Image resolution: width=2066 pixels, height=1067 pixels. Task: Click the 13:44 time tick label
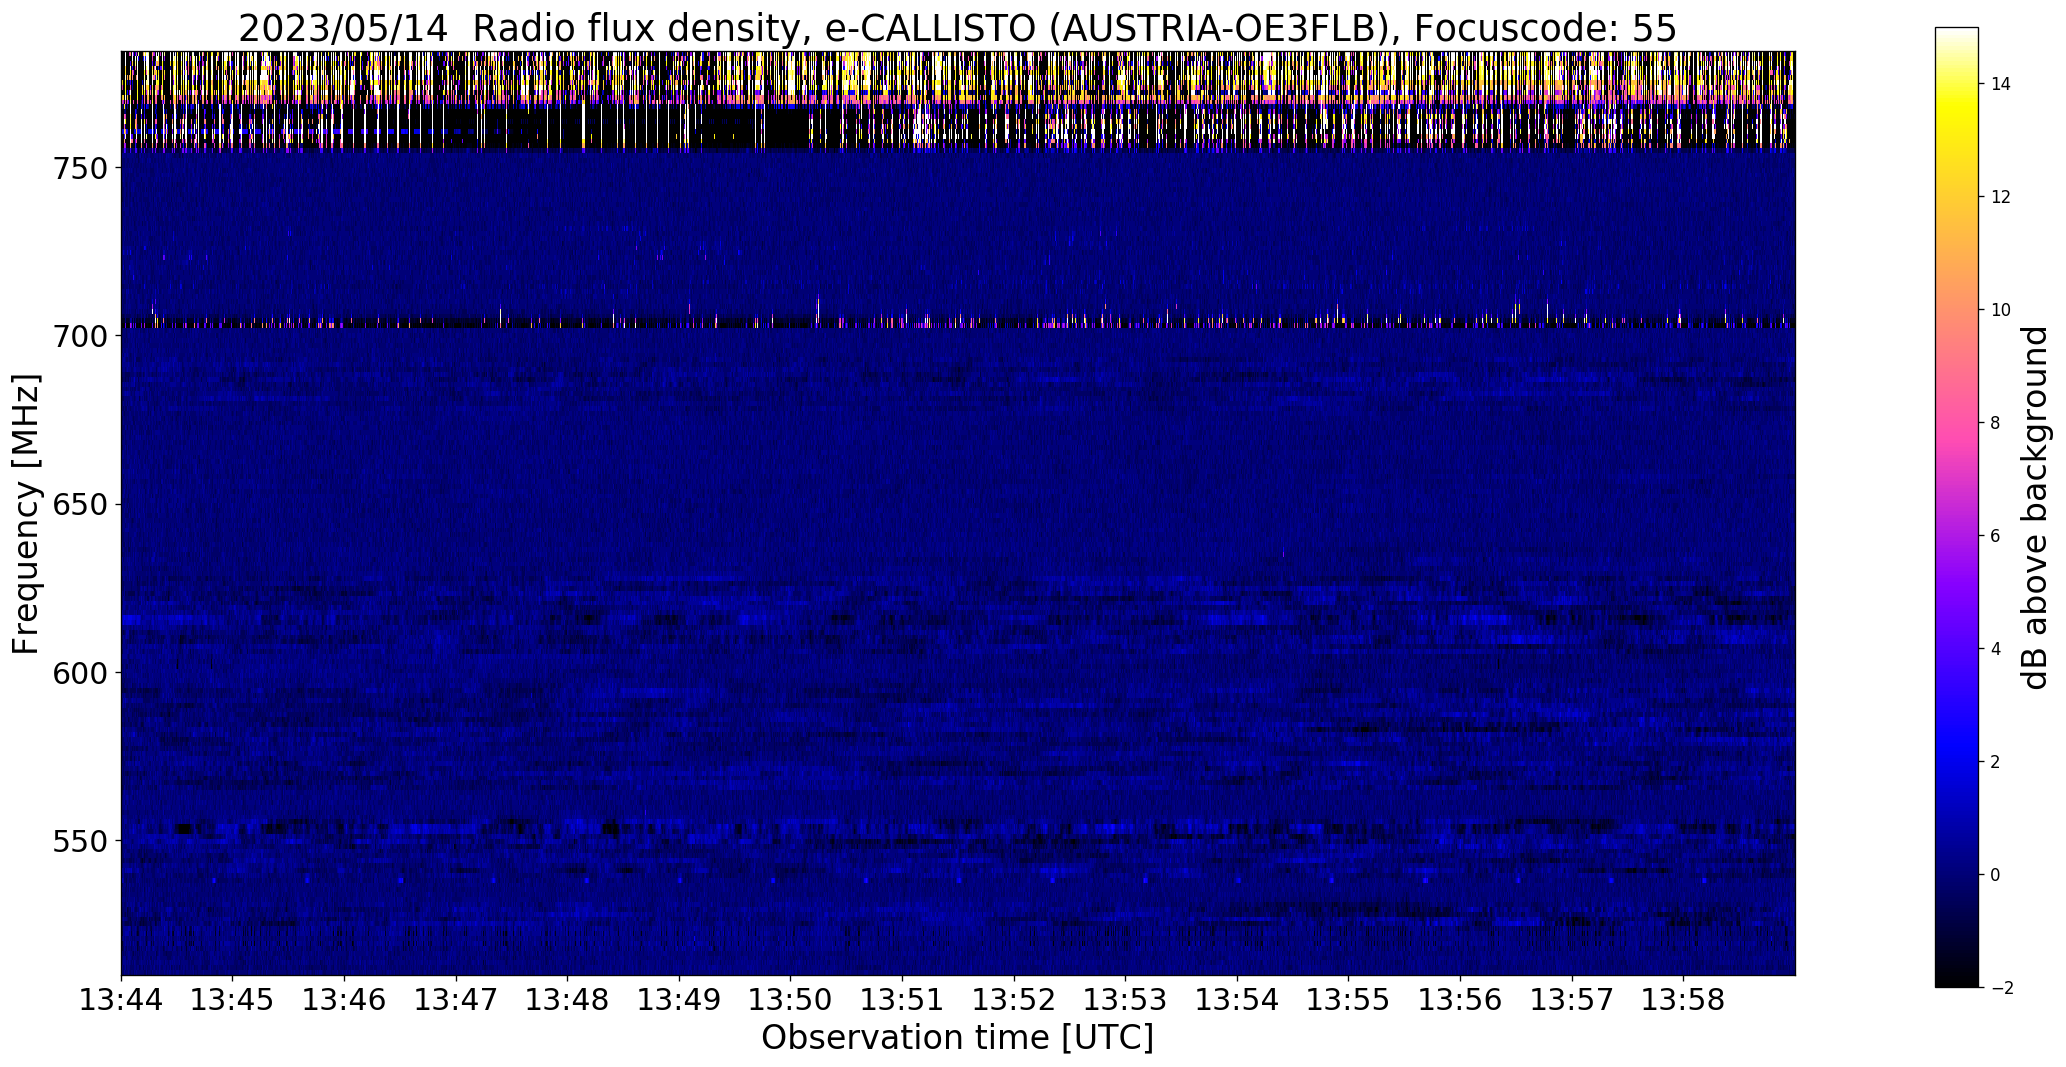pos(121,1000)
